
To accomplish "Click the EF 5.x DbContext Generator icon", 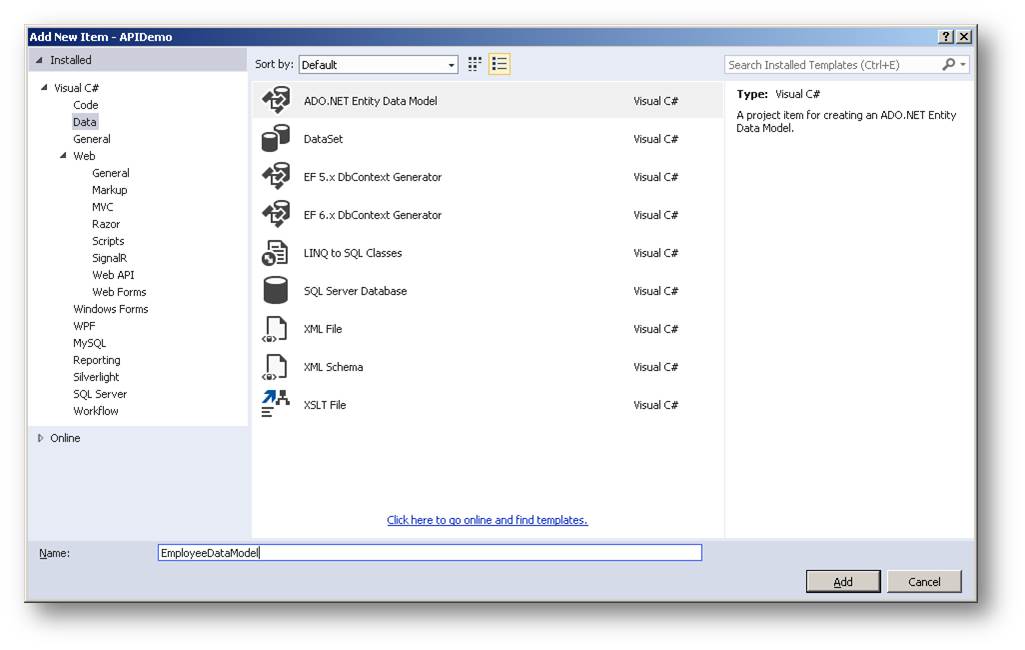I will 276,177.
